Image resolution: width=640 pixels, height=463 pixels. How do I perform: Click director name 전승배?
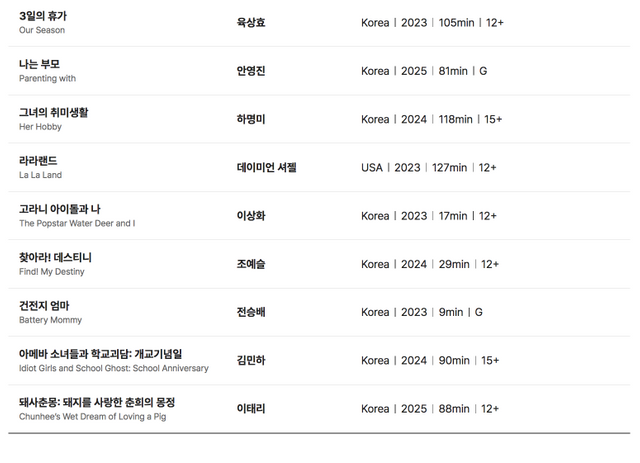click(x=251, y=312)
